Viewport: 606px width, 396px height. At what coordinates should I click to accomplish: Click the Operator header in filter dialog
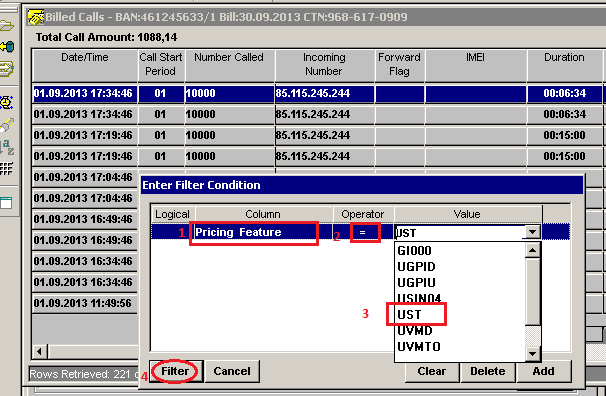363,214
